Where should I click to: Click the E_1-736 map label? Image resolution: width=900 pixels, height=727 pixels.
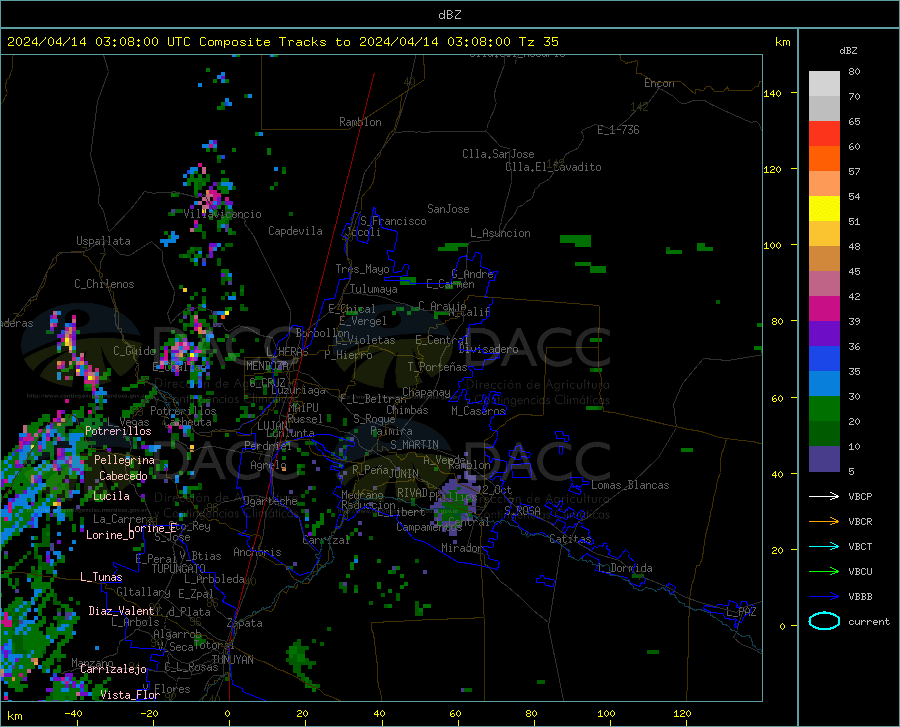[618, 130]
